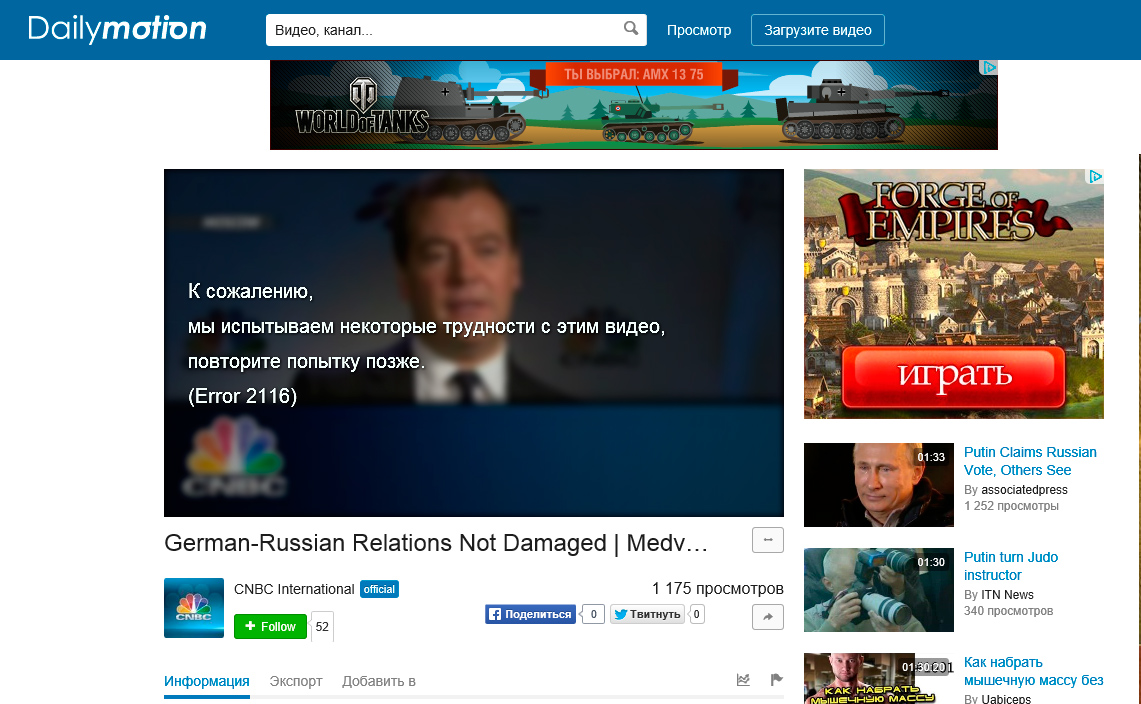
Task: Open the Добавить в tab
Action: (x=378, y=681)
